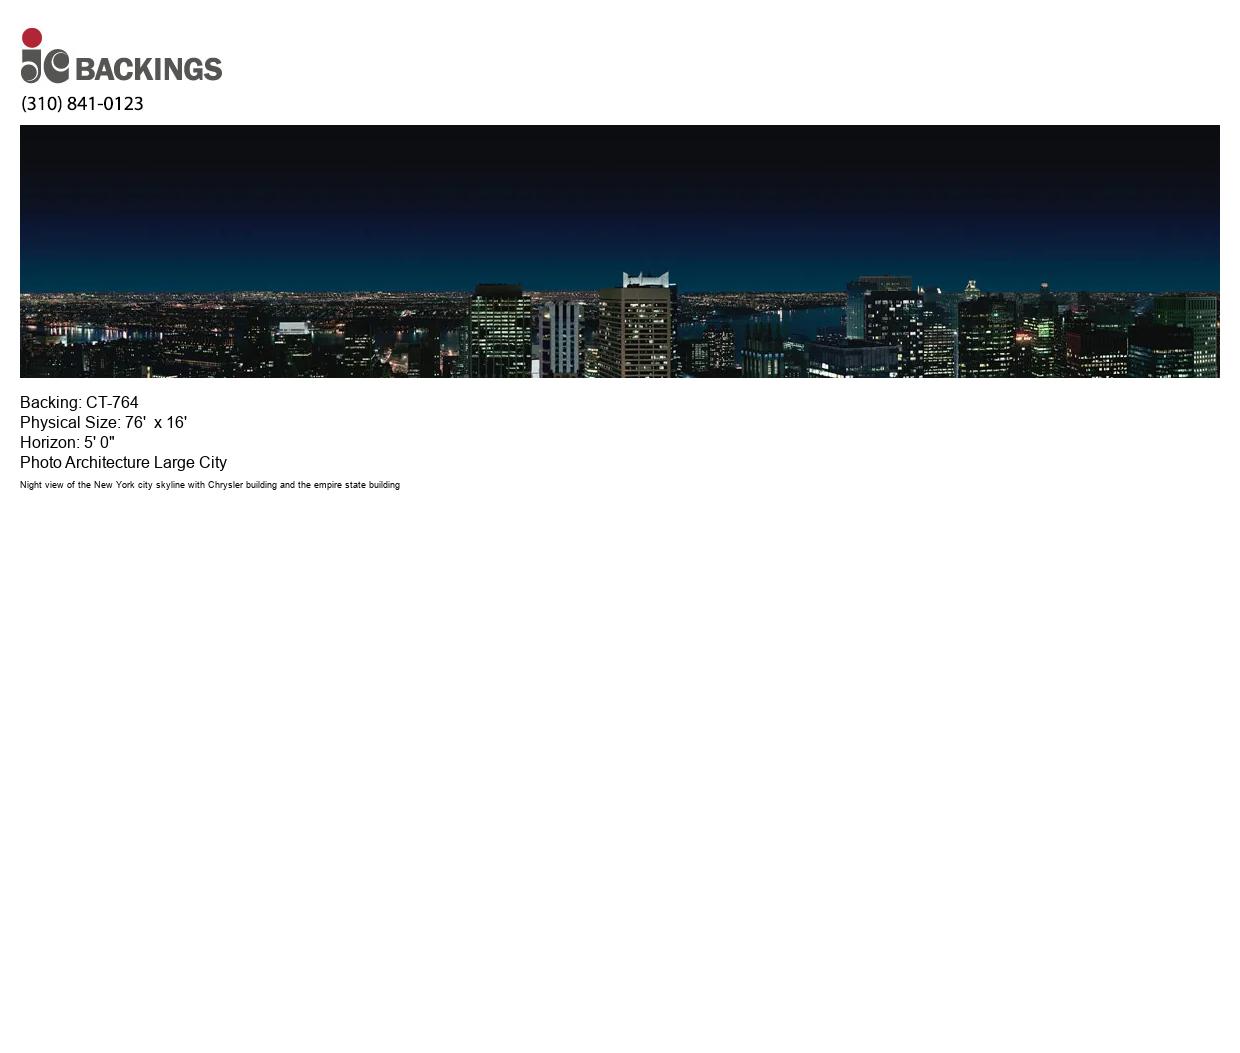
Task: Click the white vertical-striped building in the skyline
Action: 561,337
